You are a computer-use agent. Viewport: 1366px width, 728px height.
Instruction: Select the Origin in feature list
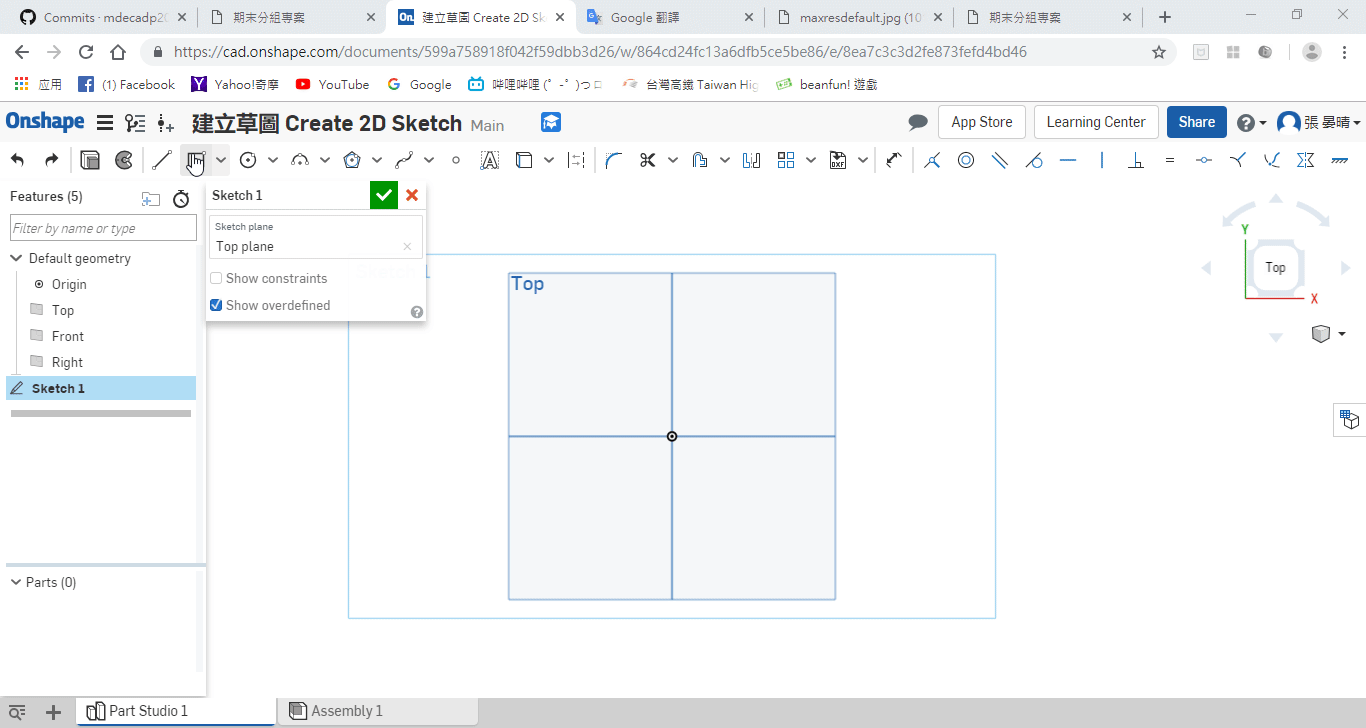(69, 284)
